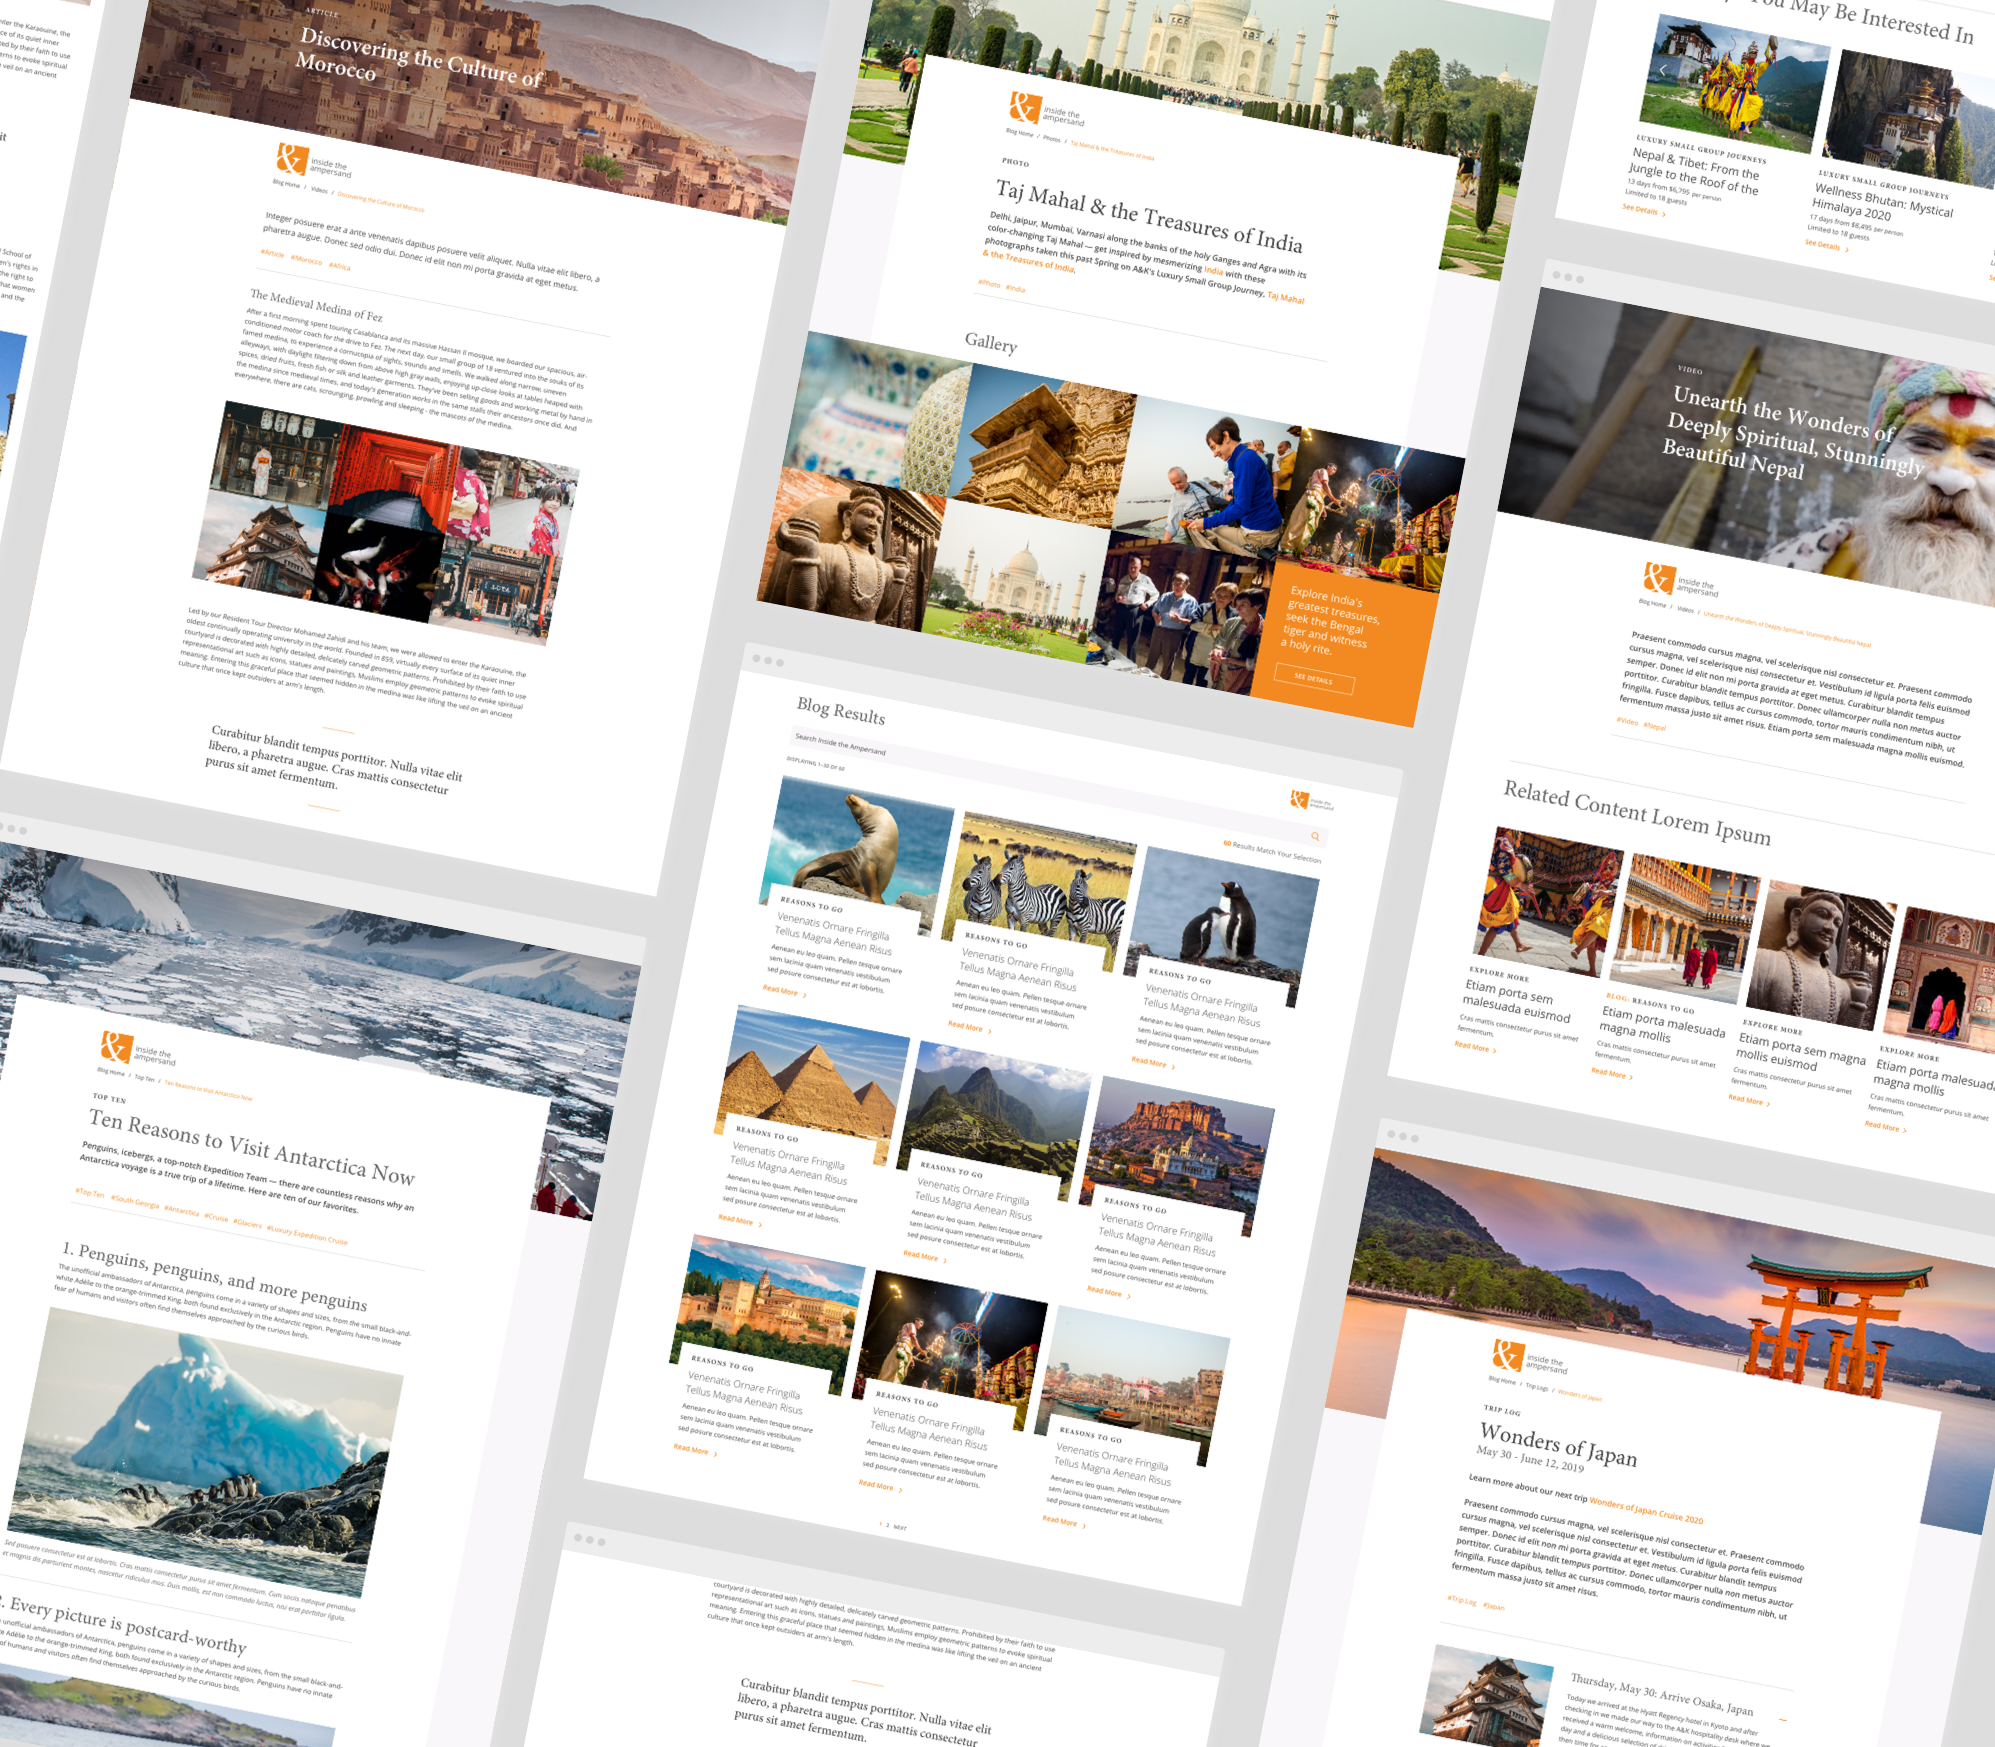Viewport: 1995px width, 1747px height.
Task: Click Read More under the sea lion post
Action: pyautogui.click(x=781, y=990)
